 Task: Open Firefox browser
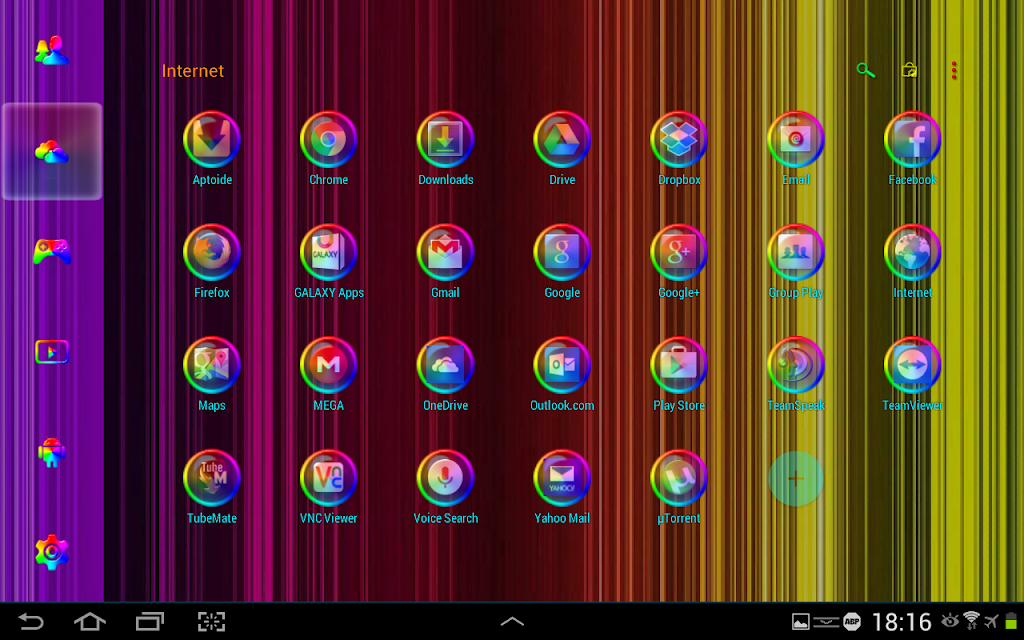click(212, 253)
